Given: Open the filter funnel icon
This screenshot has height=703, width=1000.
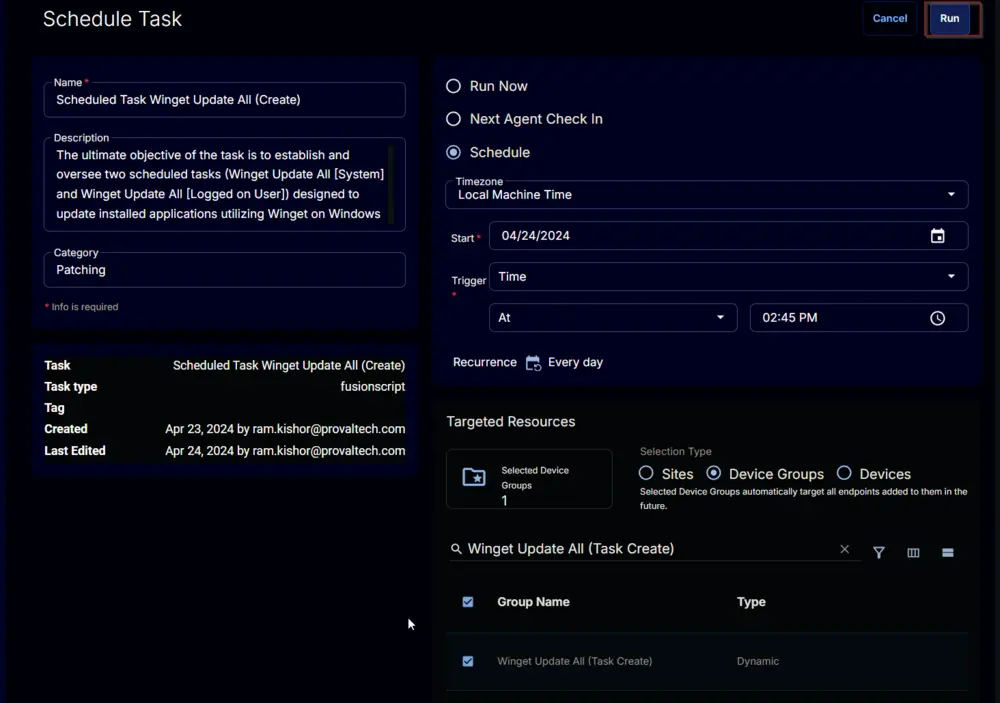Looking at the screenshot, I should tap(878, 552).
